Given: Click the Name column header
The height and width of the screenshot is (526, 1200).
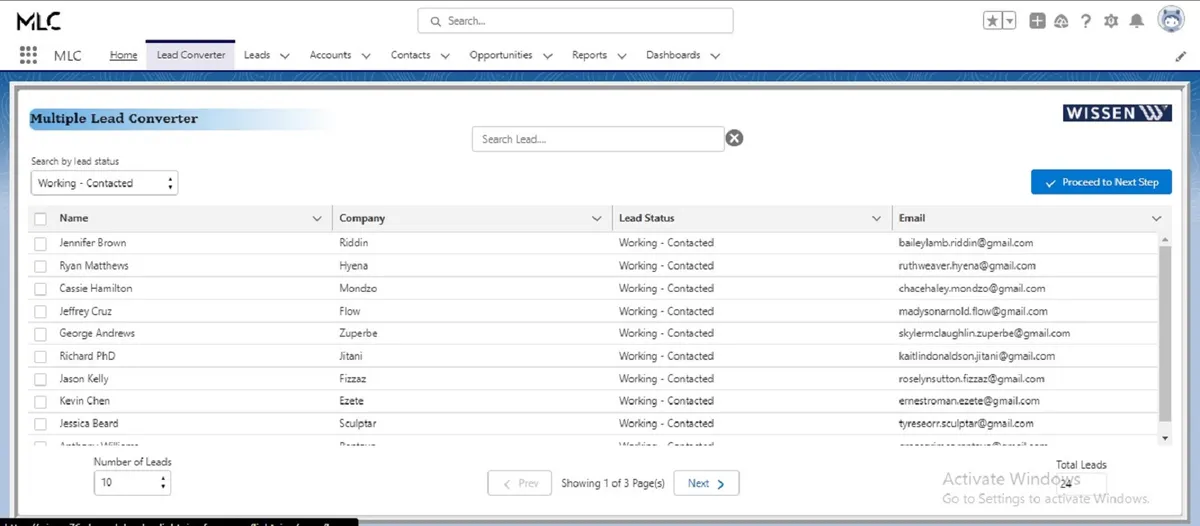Looking at the screenshot, I should (182, 218).
